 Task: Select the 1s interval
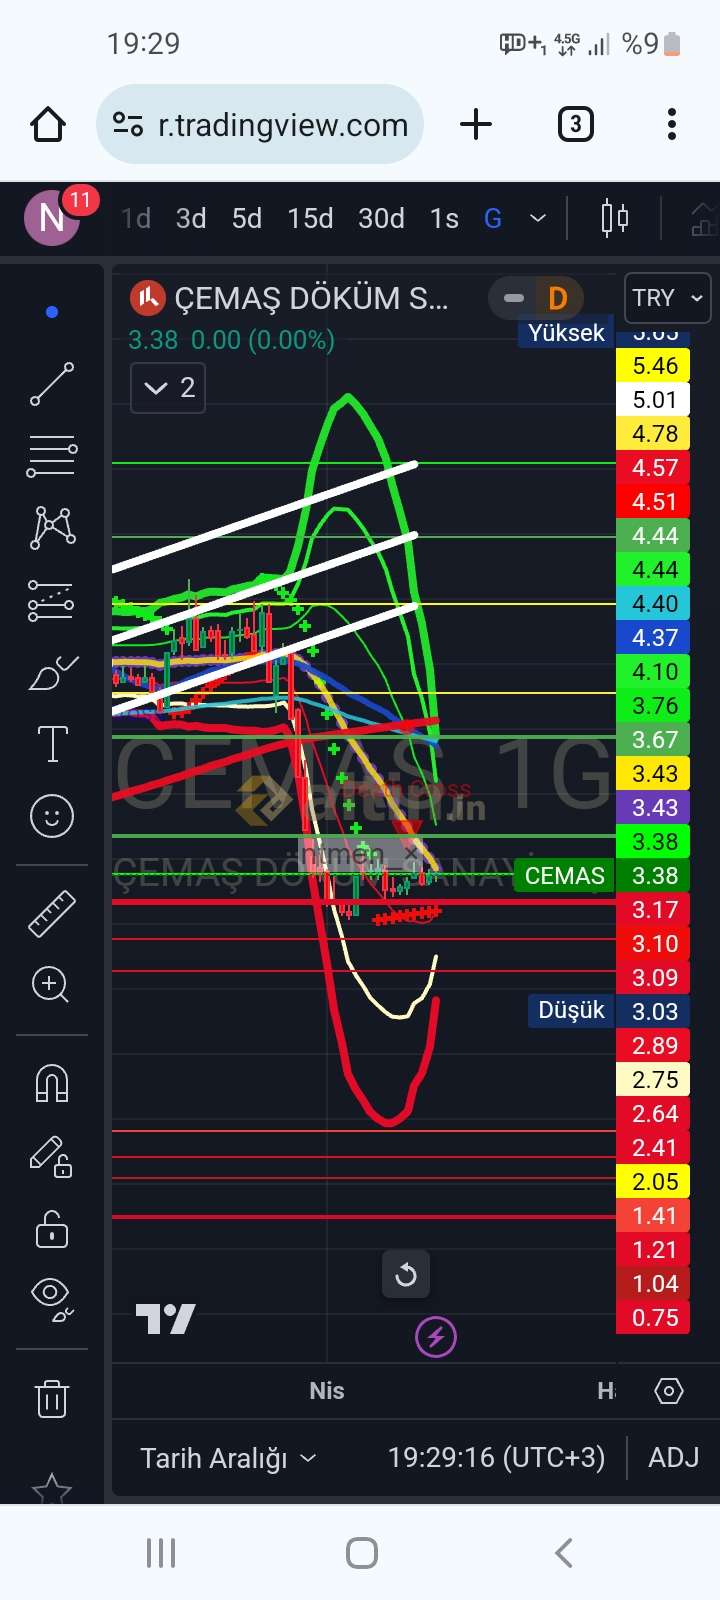coord(444,218)
